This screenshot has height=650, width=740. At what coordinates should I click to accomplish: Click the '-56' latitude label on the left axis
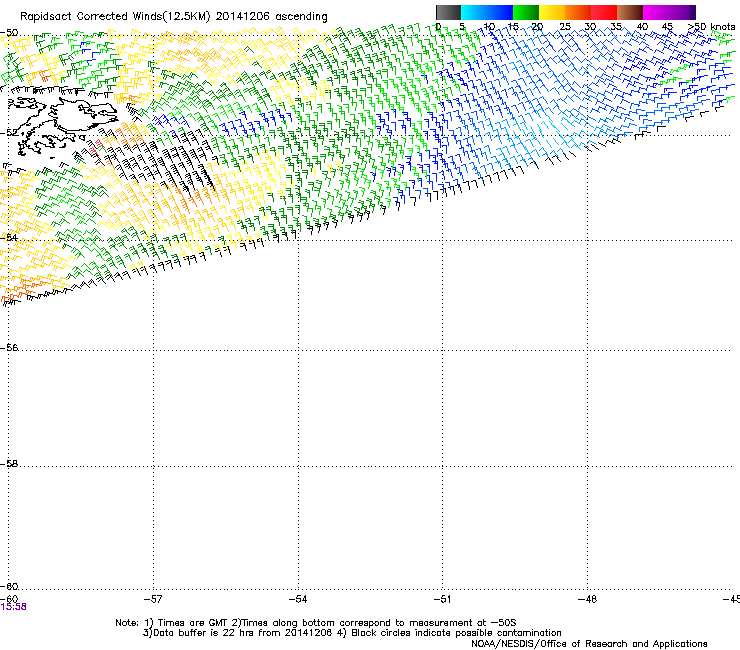pos(9,348)
